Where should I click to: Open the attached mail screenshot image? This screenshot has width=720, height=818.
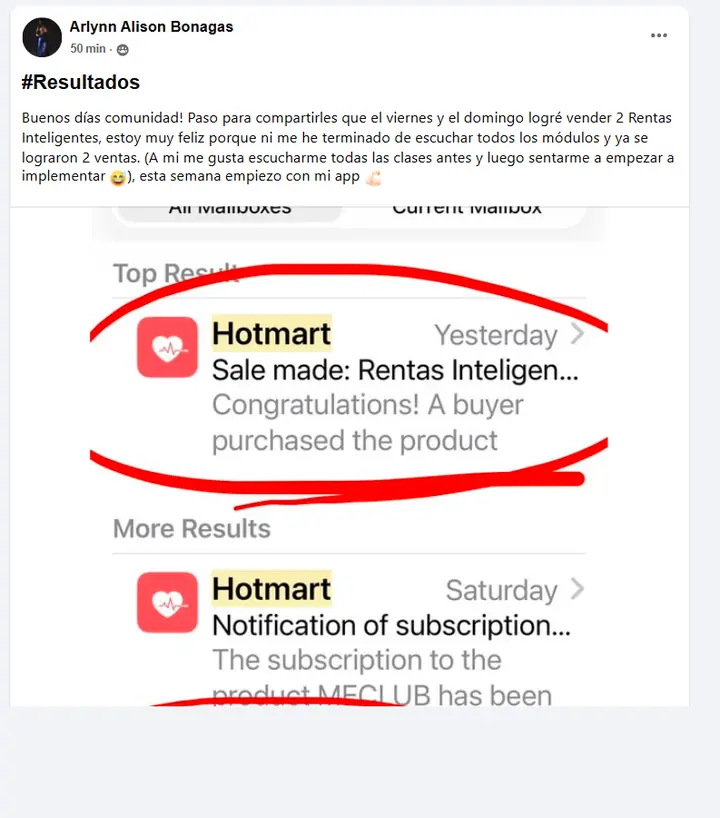(349, 456)
